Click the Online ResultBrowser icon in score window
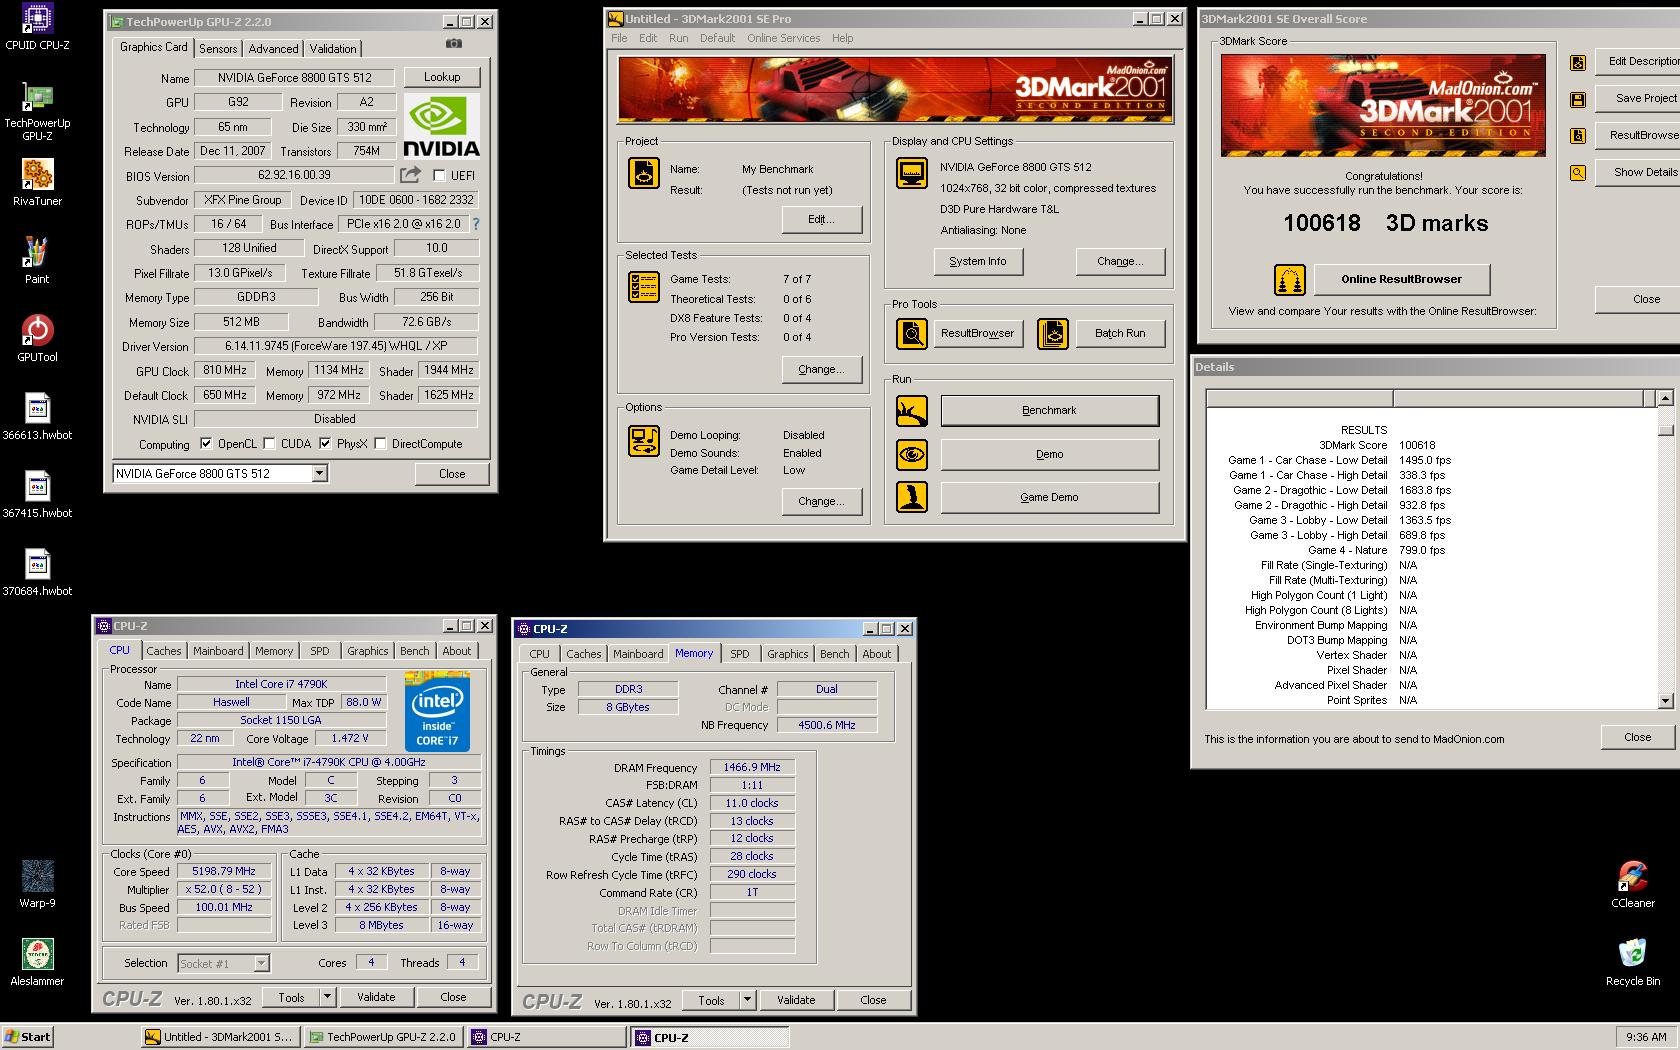 [x=1289, y=279]
